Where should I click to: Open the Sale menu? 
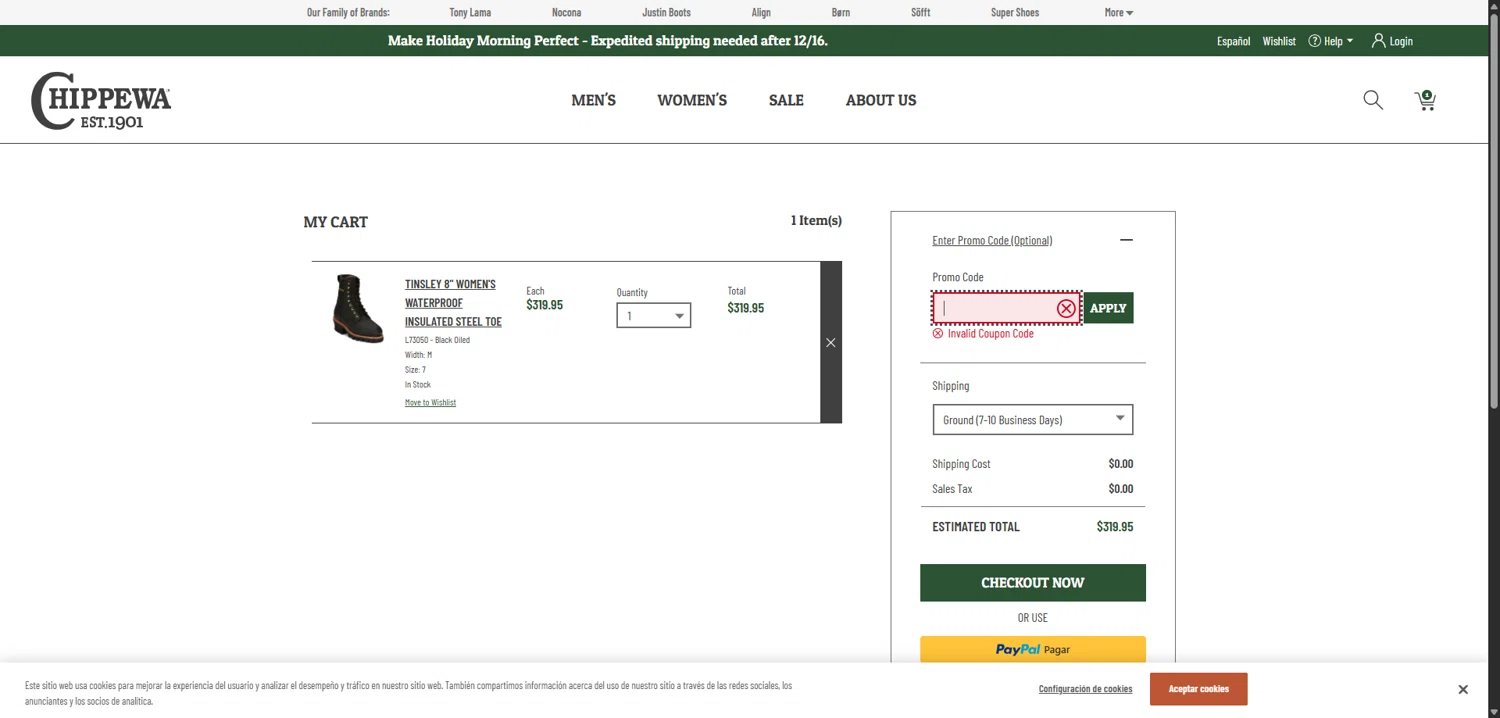[x=786, y=100]
